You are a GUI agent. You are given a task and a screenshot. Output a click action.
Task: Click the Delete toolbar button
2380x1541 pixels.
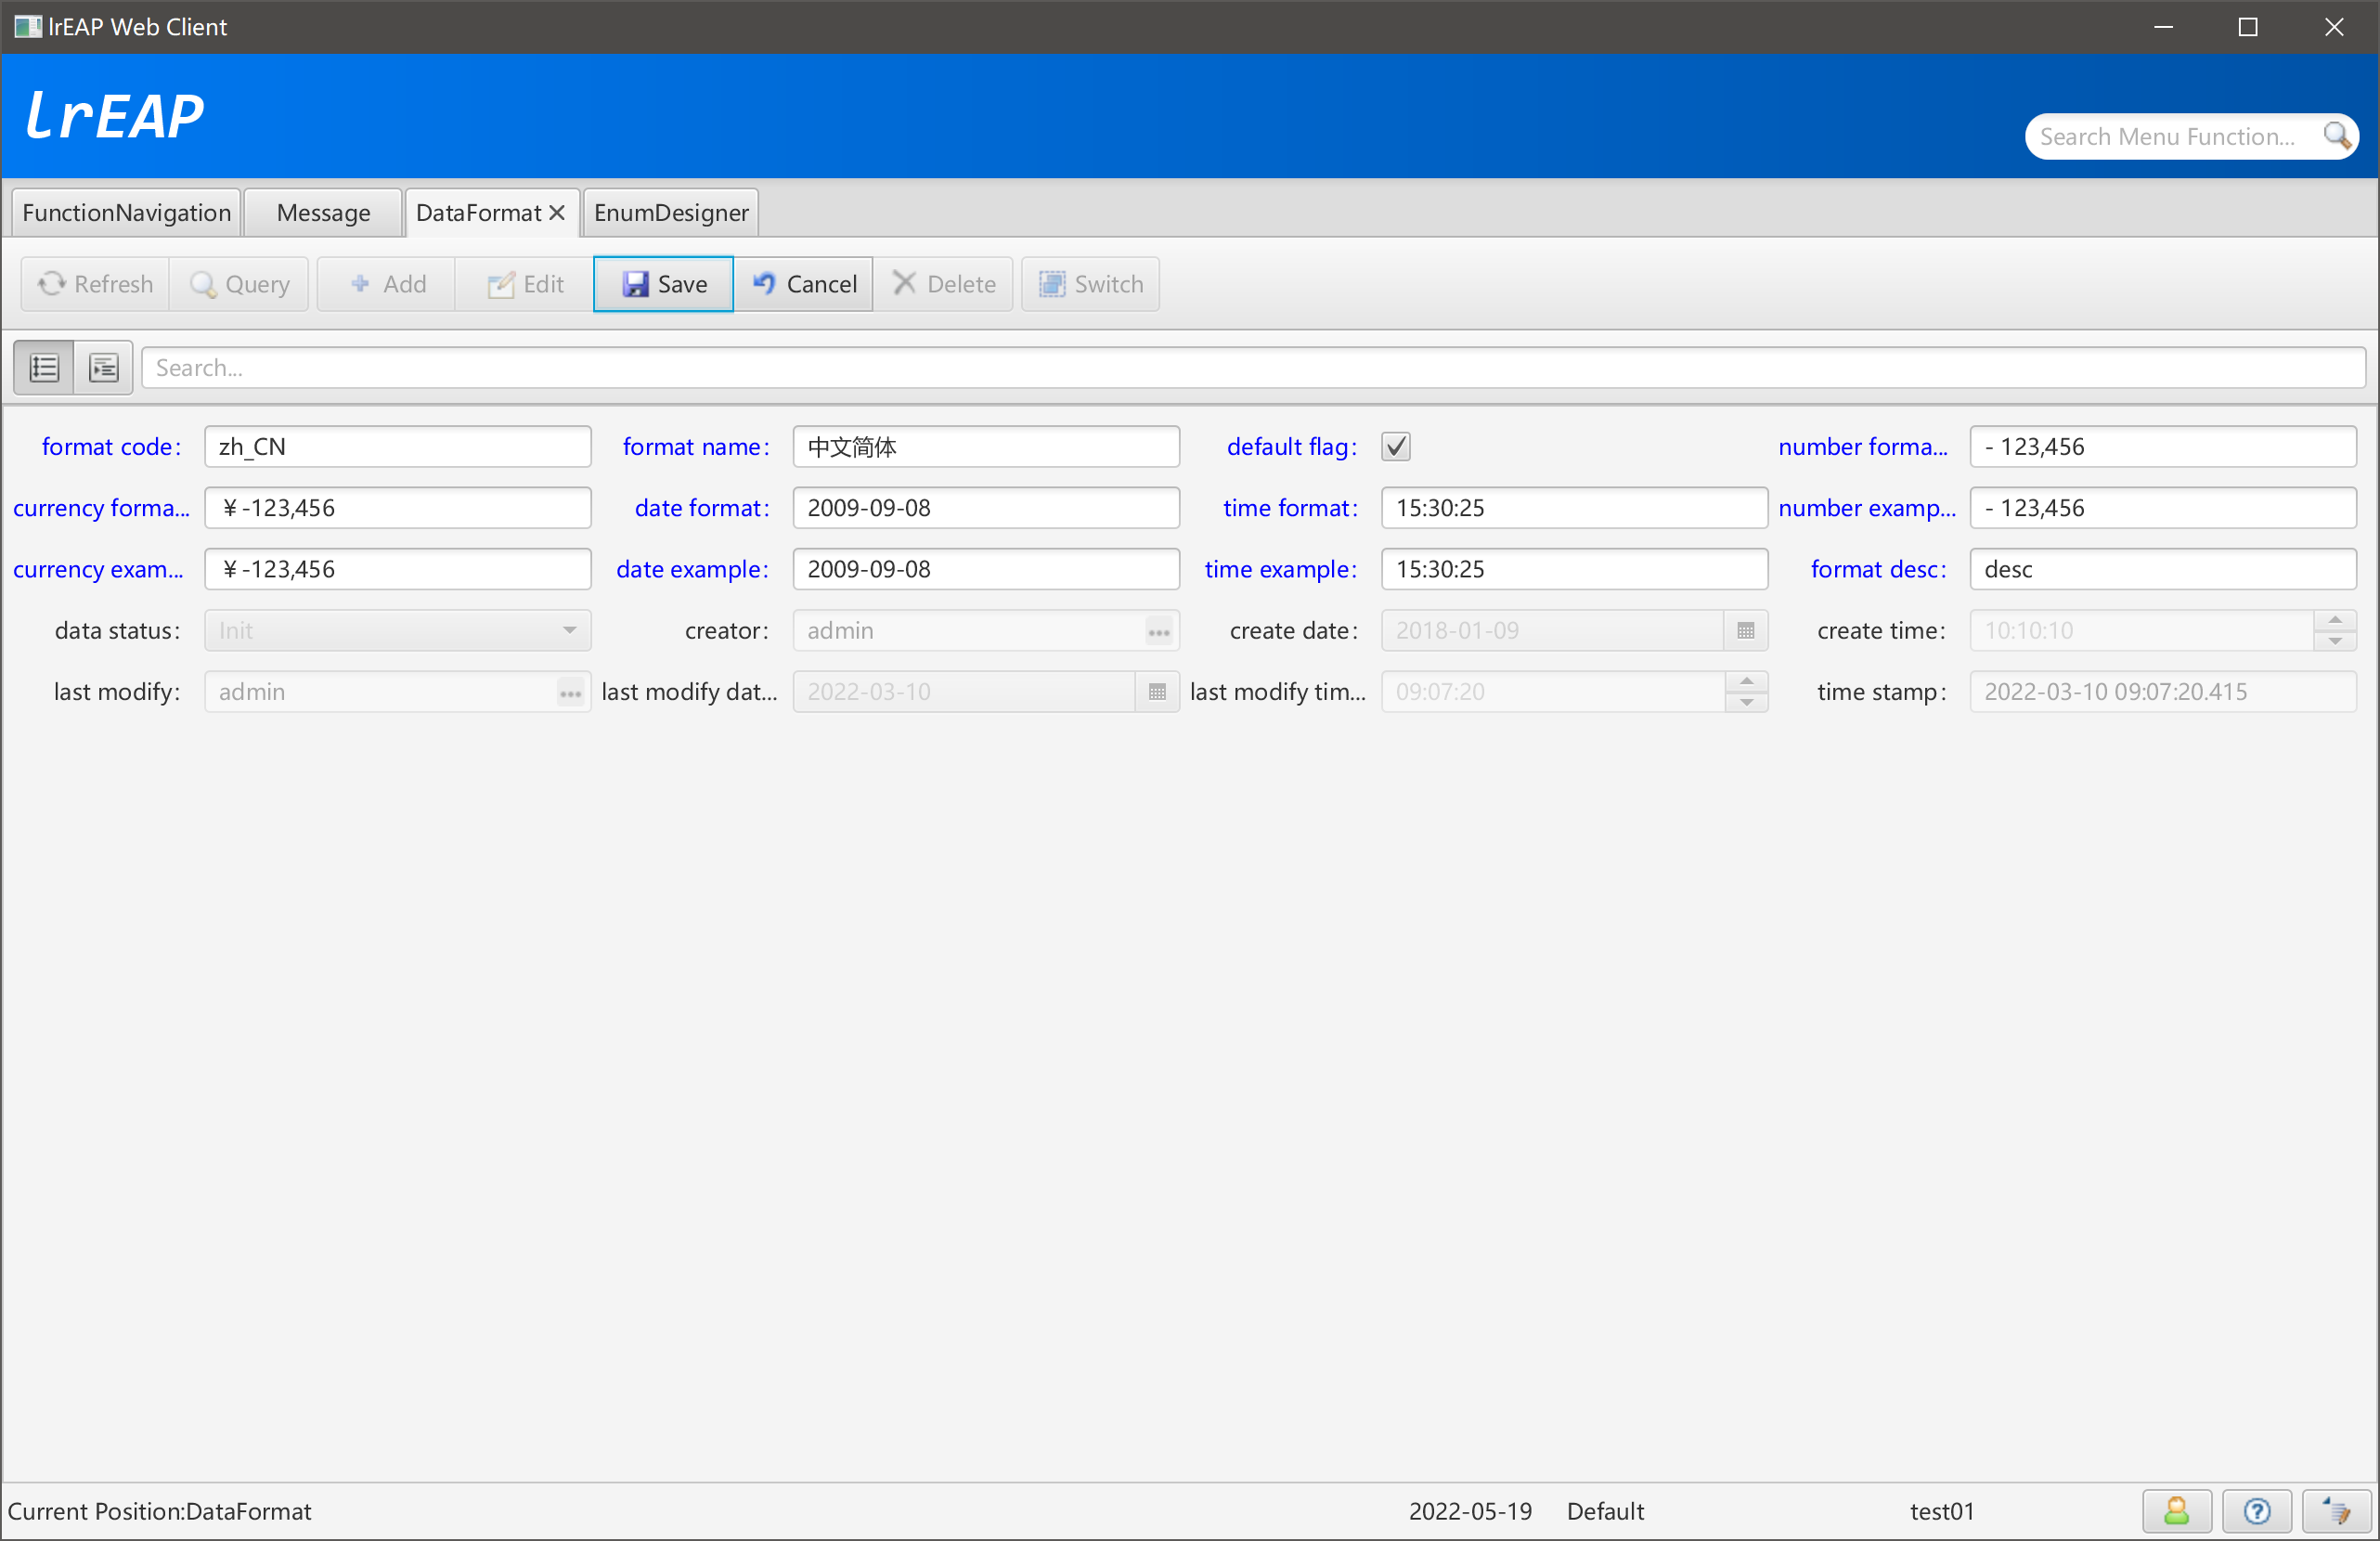[x=943, y=284]
